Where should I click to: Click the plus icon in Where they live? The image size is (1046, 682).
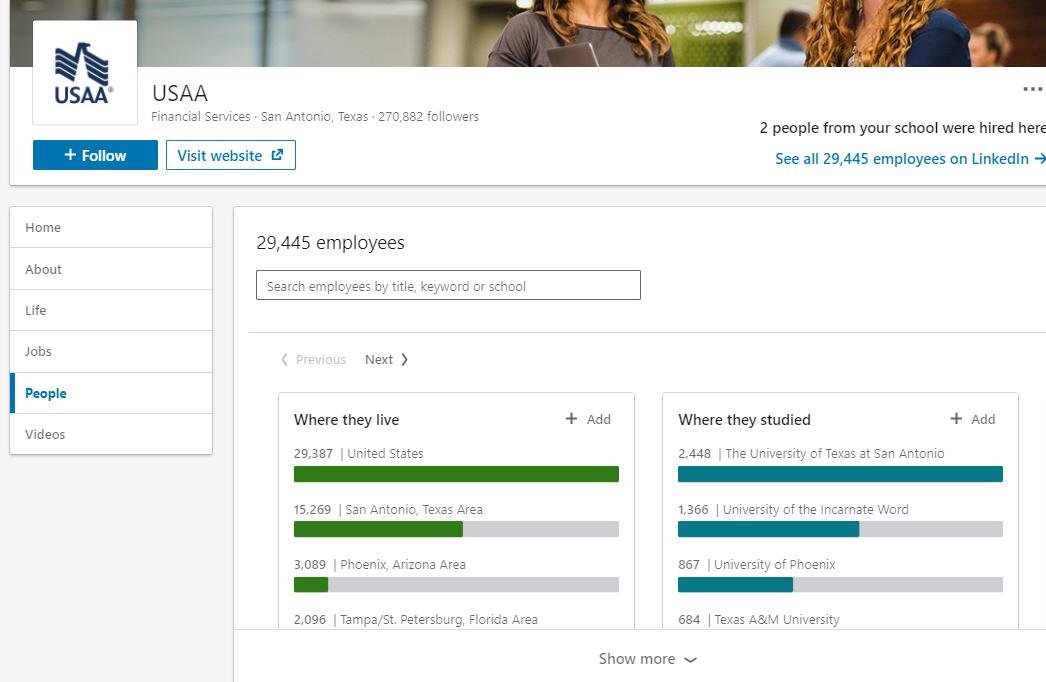pos(571,418)
